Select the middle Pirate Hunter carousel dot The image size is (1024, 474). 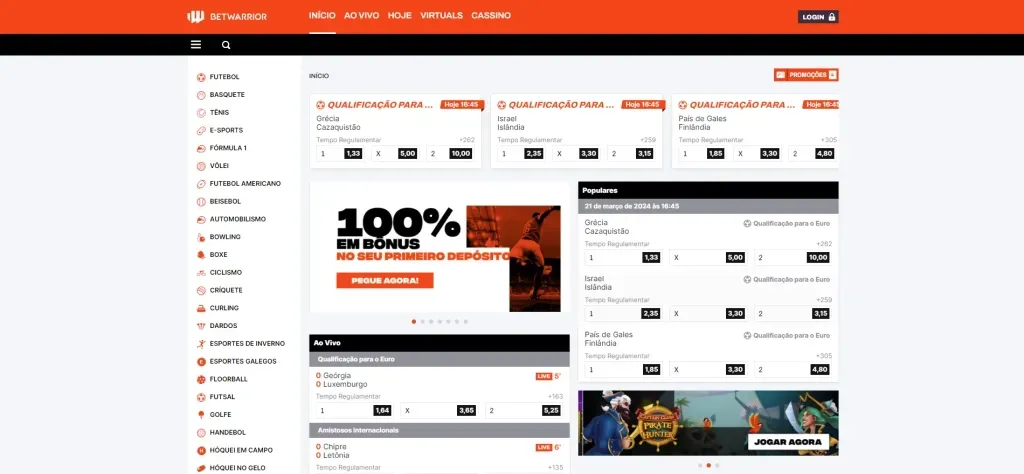[x=709, y=466]
